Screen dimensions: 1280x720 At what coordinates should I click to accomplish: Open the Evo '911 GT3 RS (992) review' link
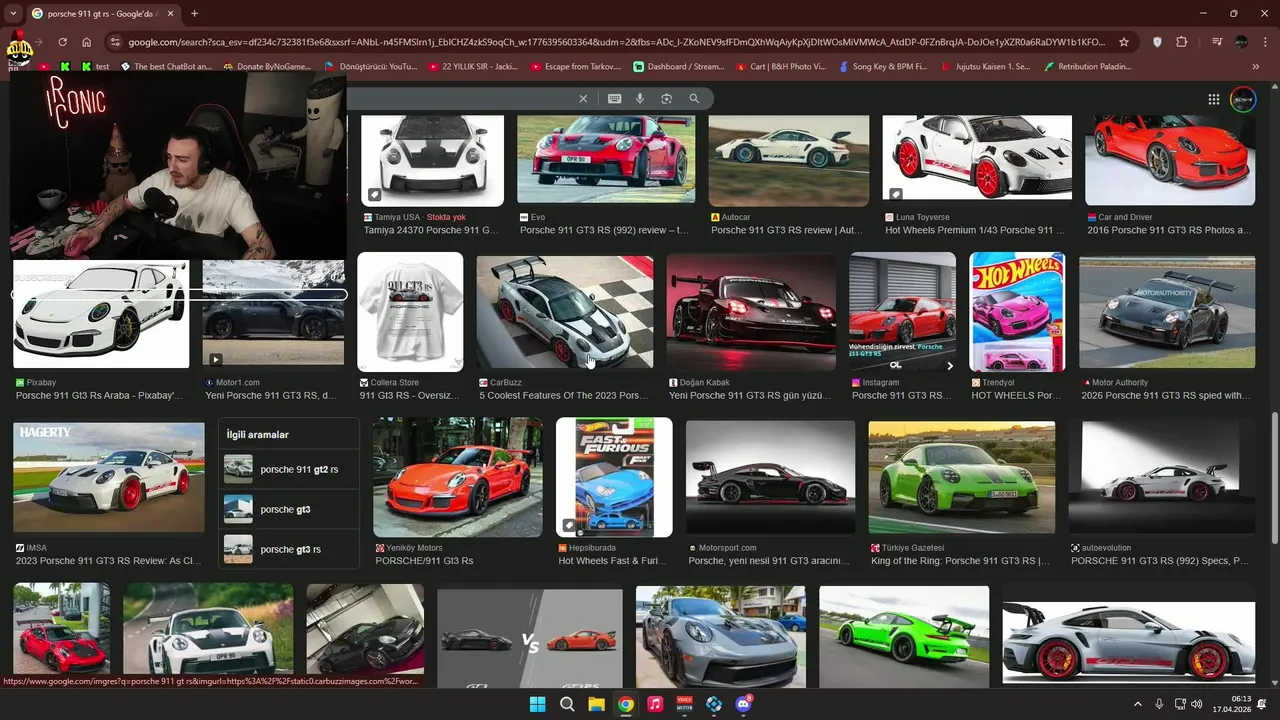(x=604, y=230)
